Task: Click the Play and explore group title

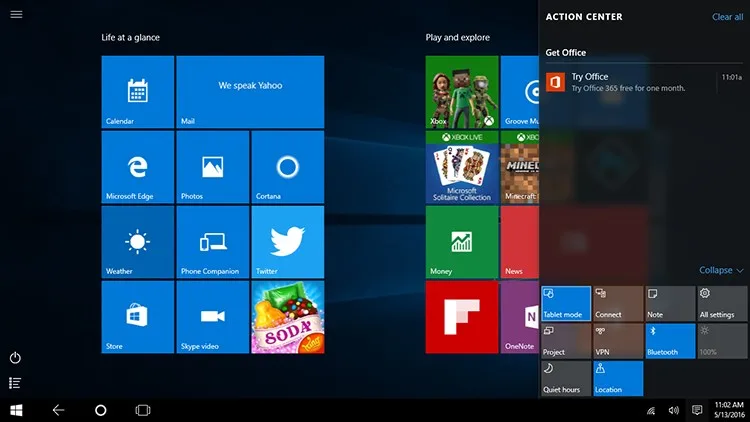Action: click(x=458, y=37)
